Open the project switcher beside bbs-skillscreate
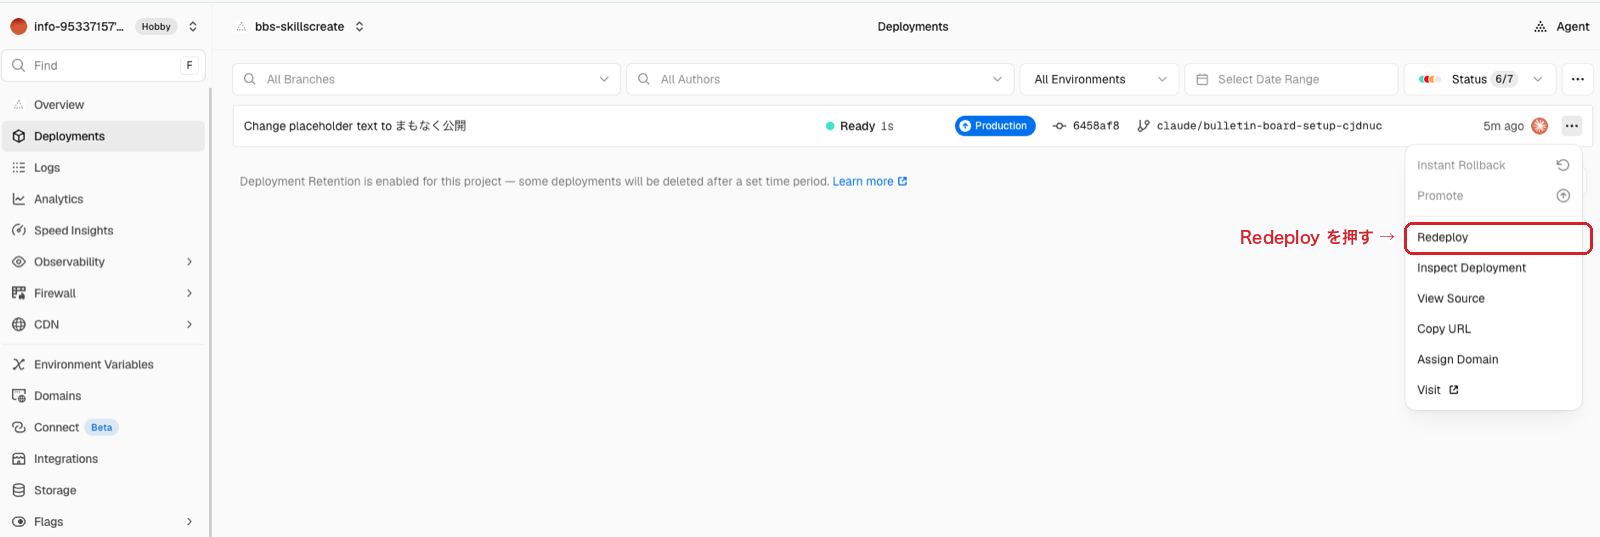Screen dimensions: 1600x537 tap(359, 27)
